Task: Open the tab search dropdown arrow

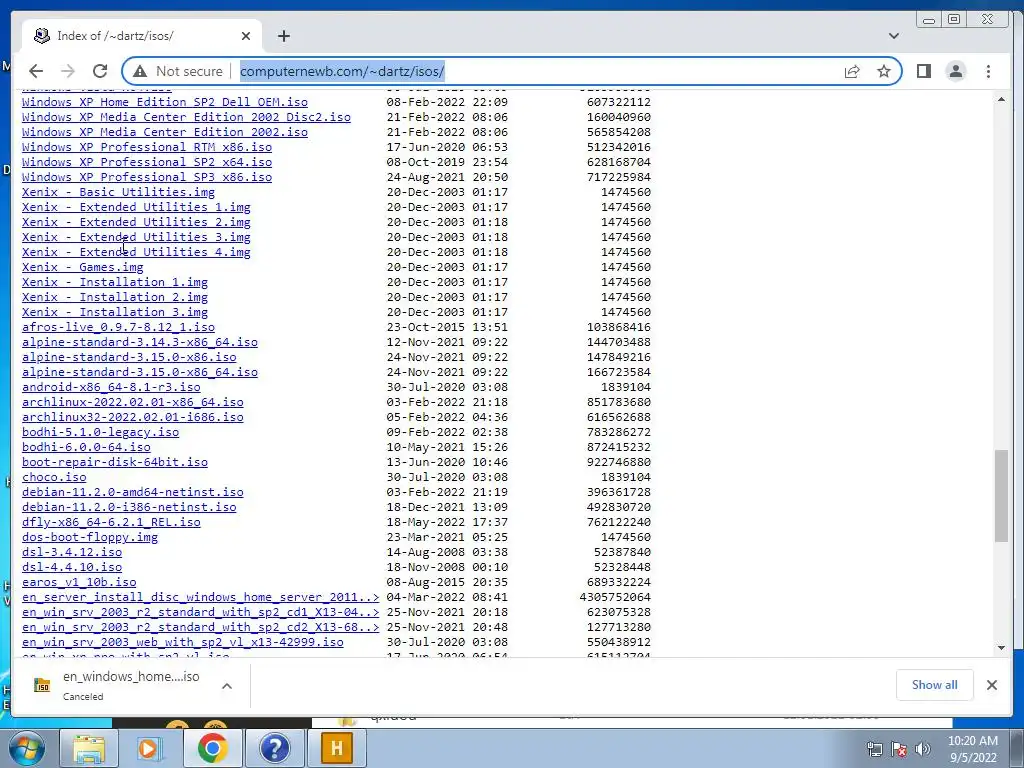Action: pos(893,36)
